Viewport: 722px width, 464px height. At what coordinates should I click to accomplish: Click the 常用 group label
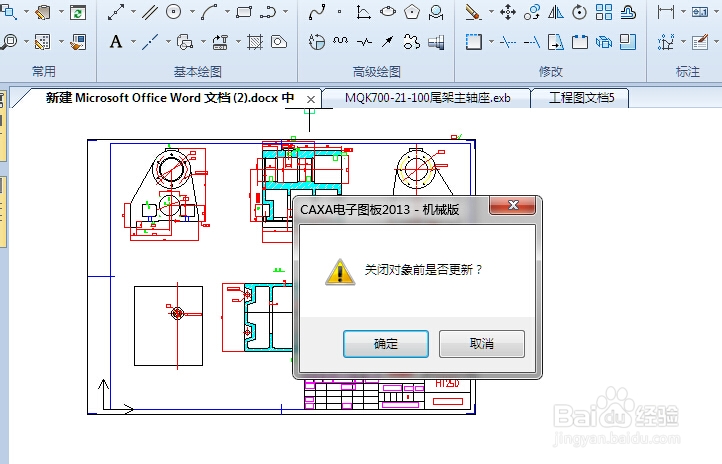coord(44,72)
